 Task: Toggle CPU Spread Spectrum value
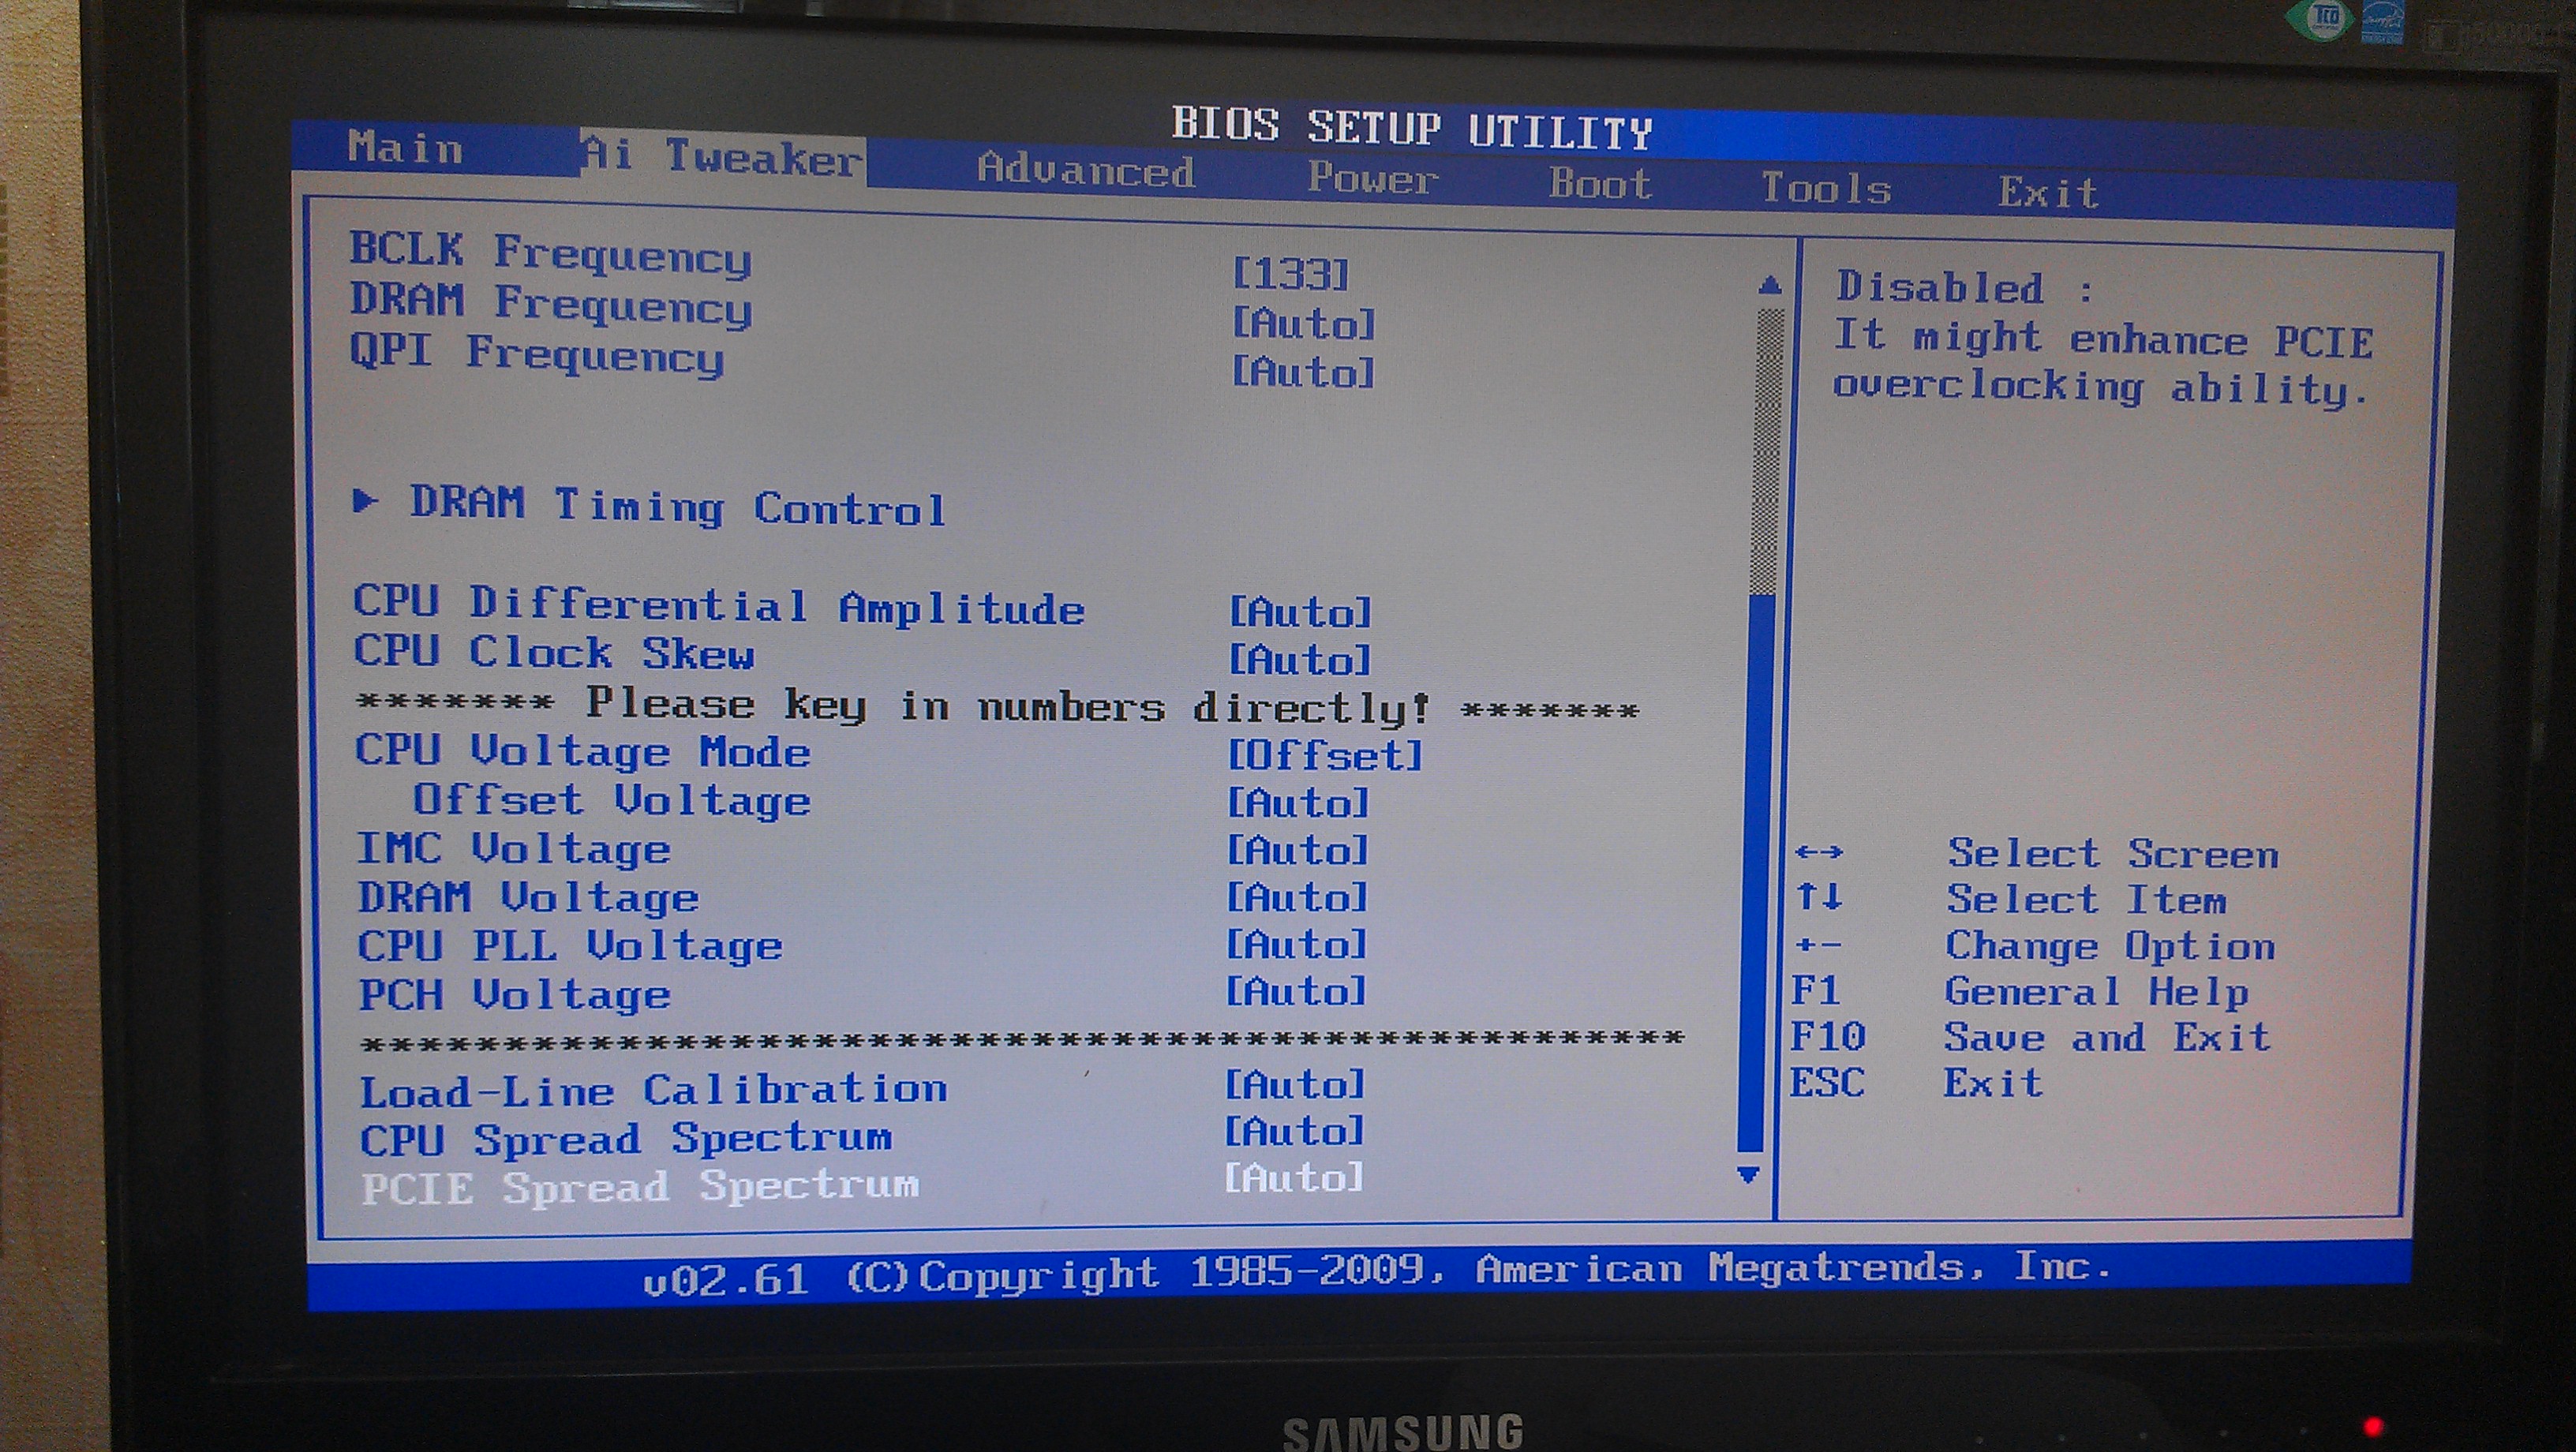click(x=1294, y=1131)
